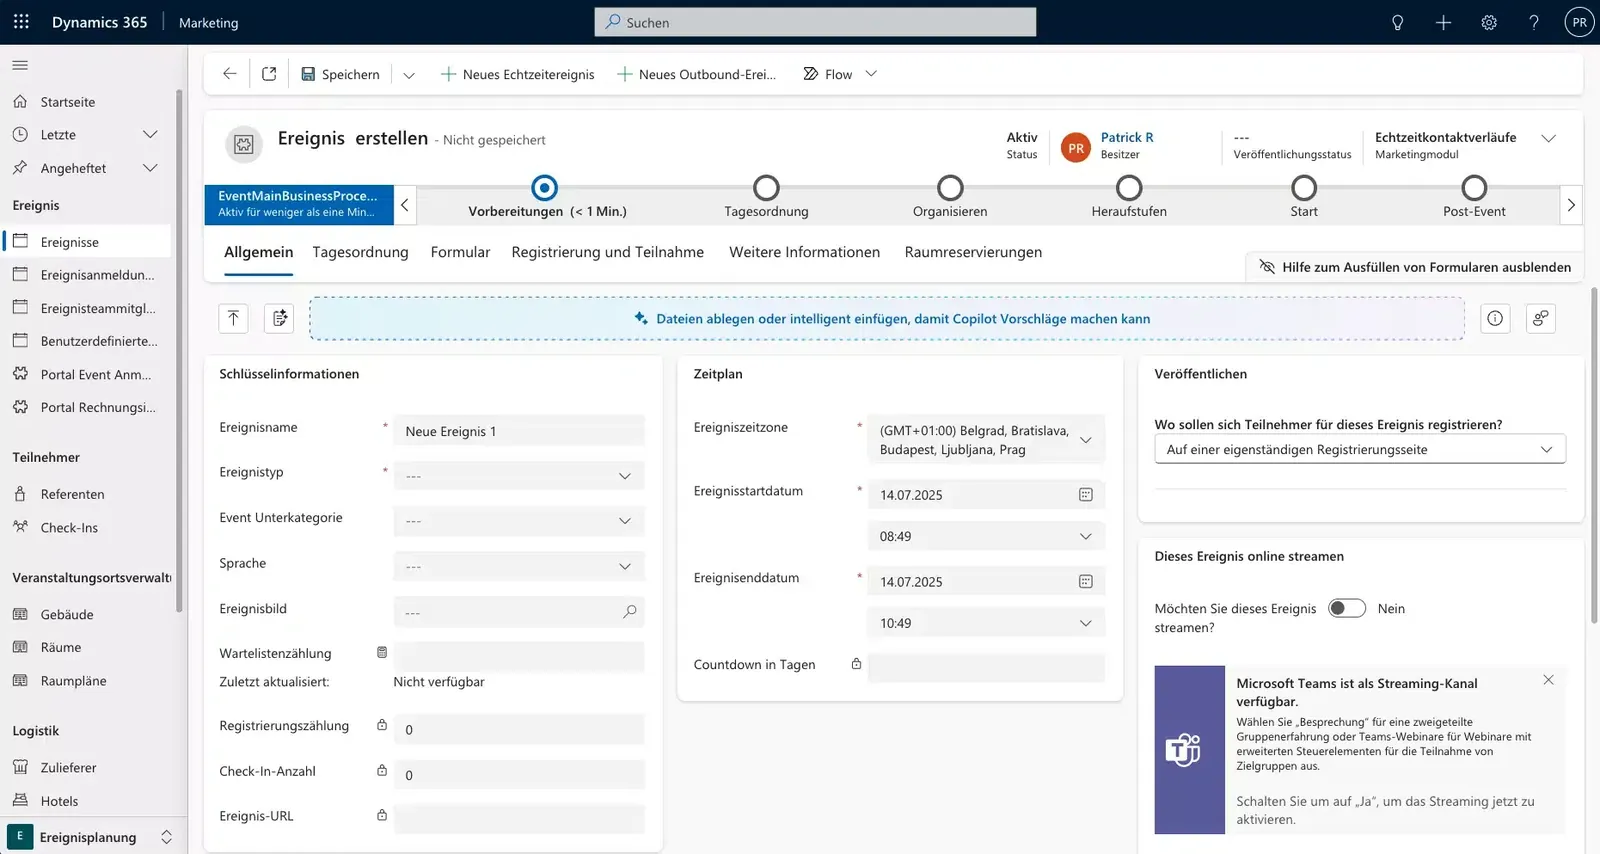Open the registration location dropdown
The image size is (1600, 854).
click(1360, 450)
